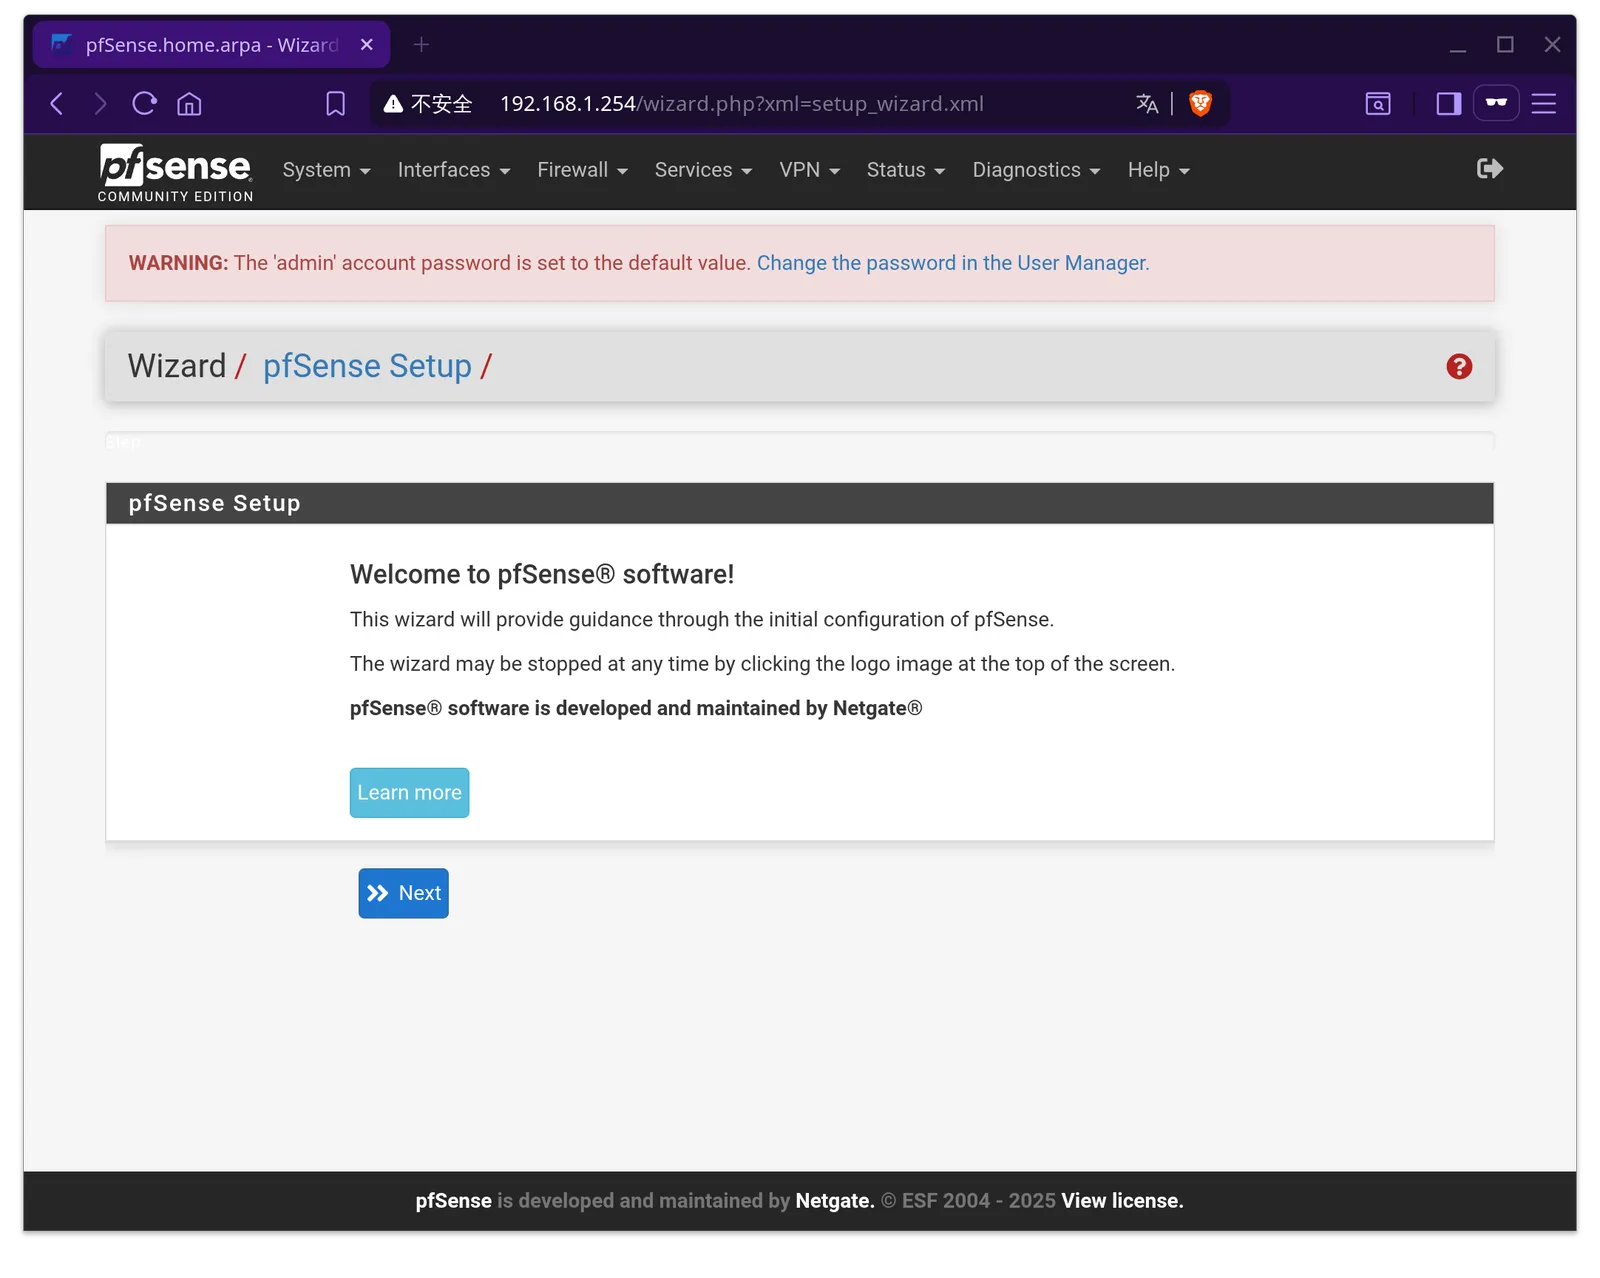Close the pfSense.home.arpa Wizard tab
The width and height of the screenshot is (1600, 1278).
coord(367,45)
